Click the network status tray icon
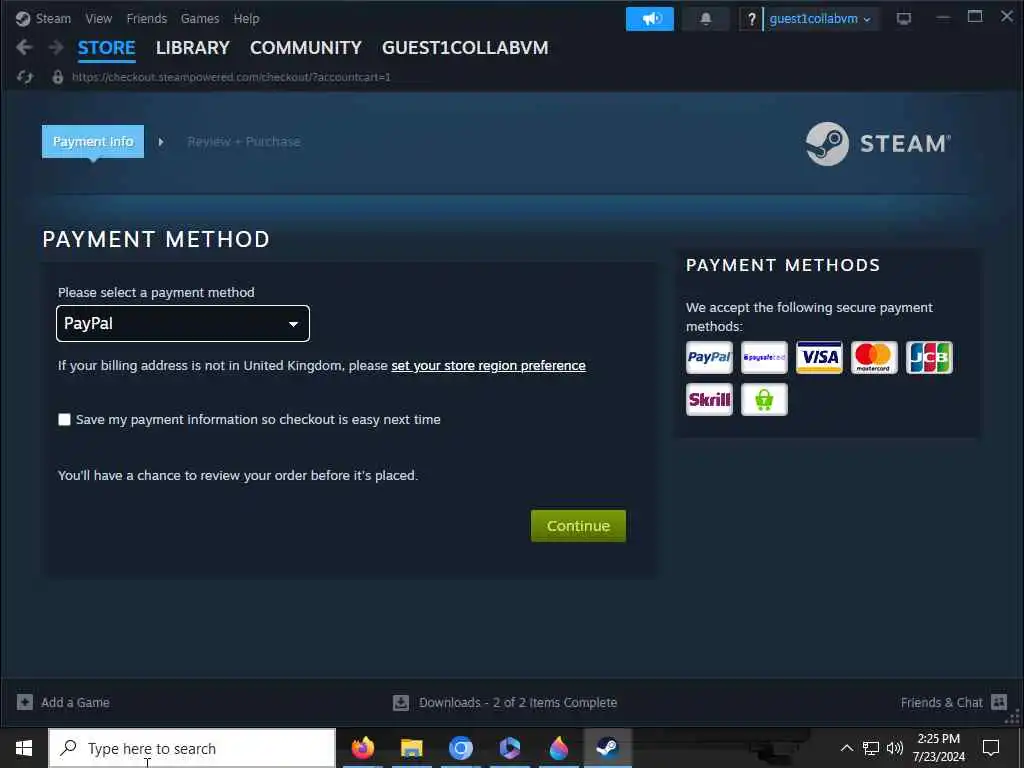Viewport: 1024px width, 768px height. pos(871,748)
